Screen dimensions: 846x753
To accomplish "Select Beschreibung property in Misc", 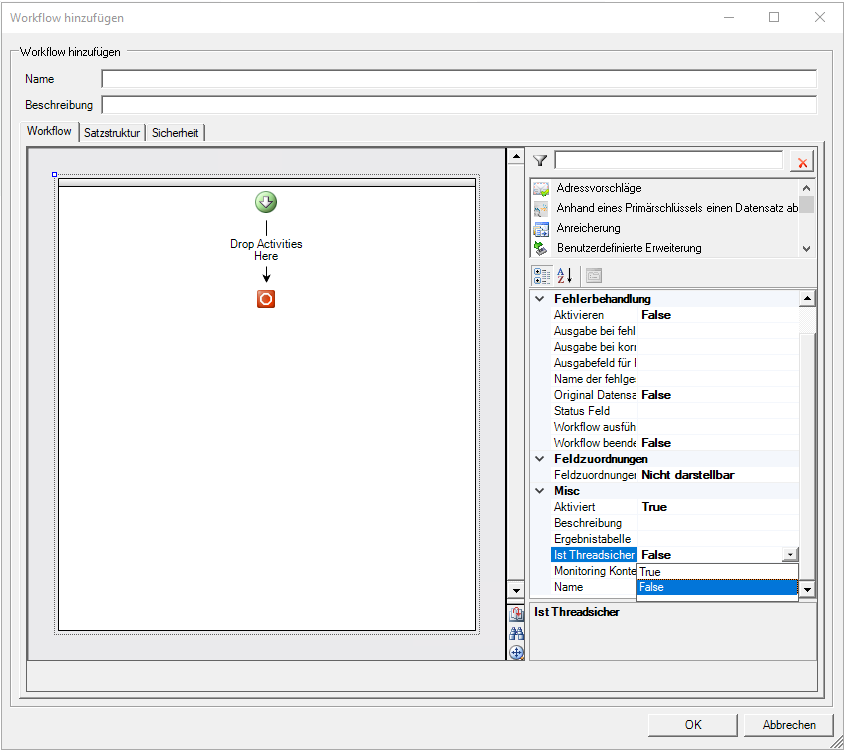I will tap(675, 523).
